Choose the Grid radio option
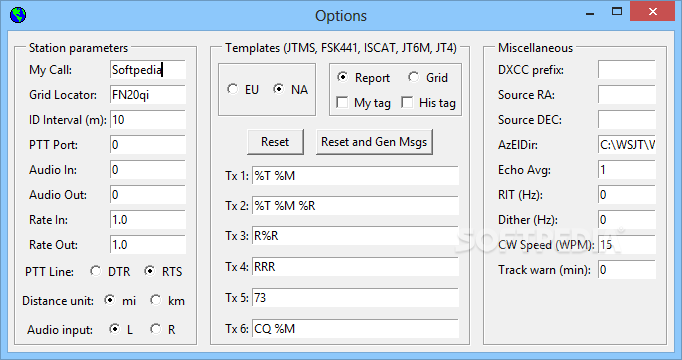This screenshot has height=360, width=682. point(414,77)
